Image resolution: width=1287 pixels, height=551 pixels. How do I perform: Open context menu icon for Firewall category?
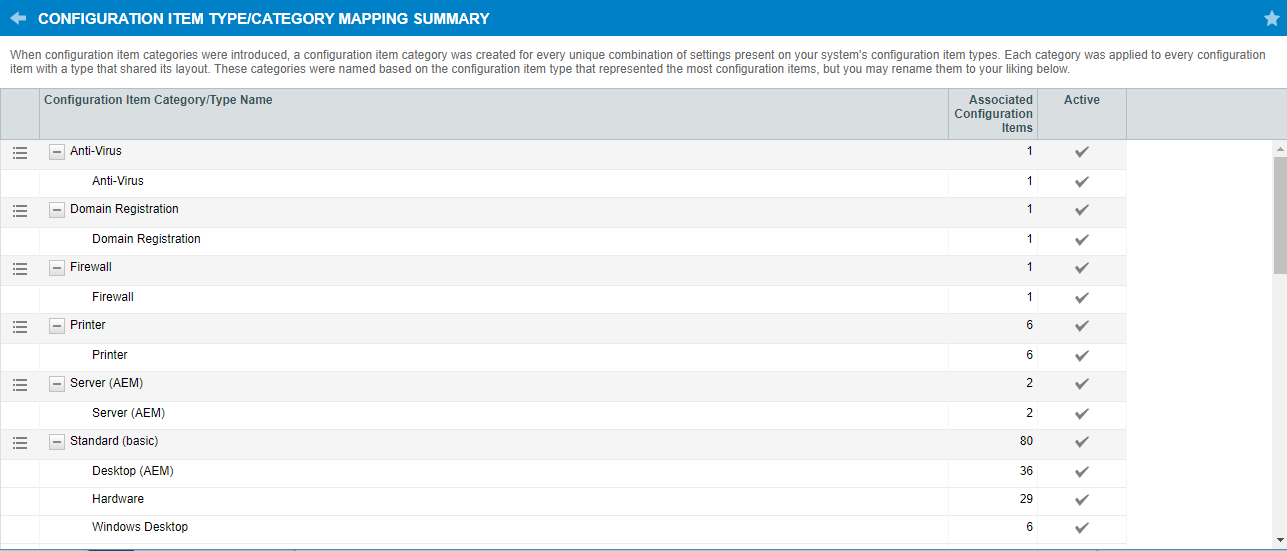click(x=20, y=269)
